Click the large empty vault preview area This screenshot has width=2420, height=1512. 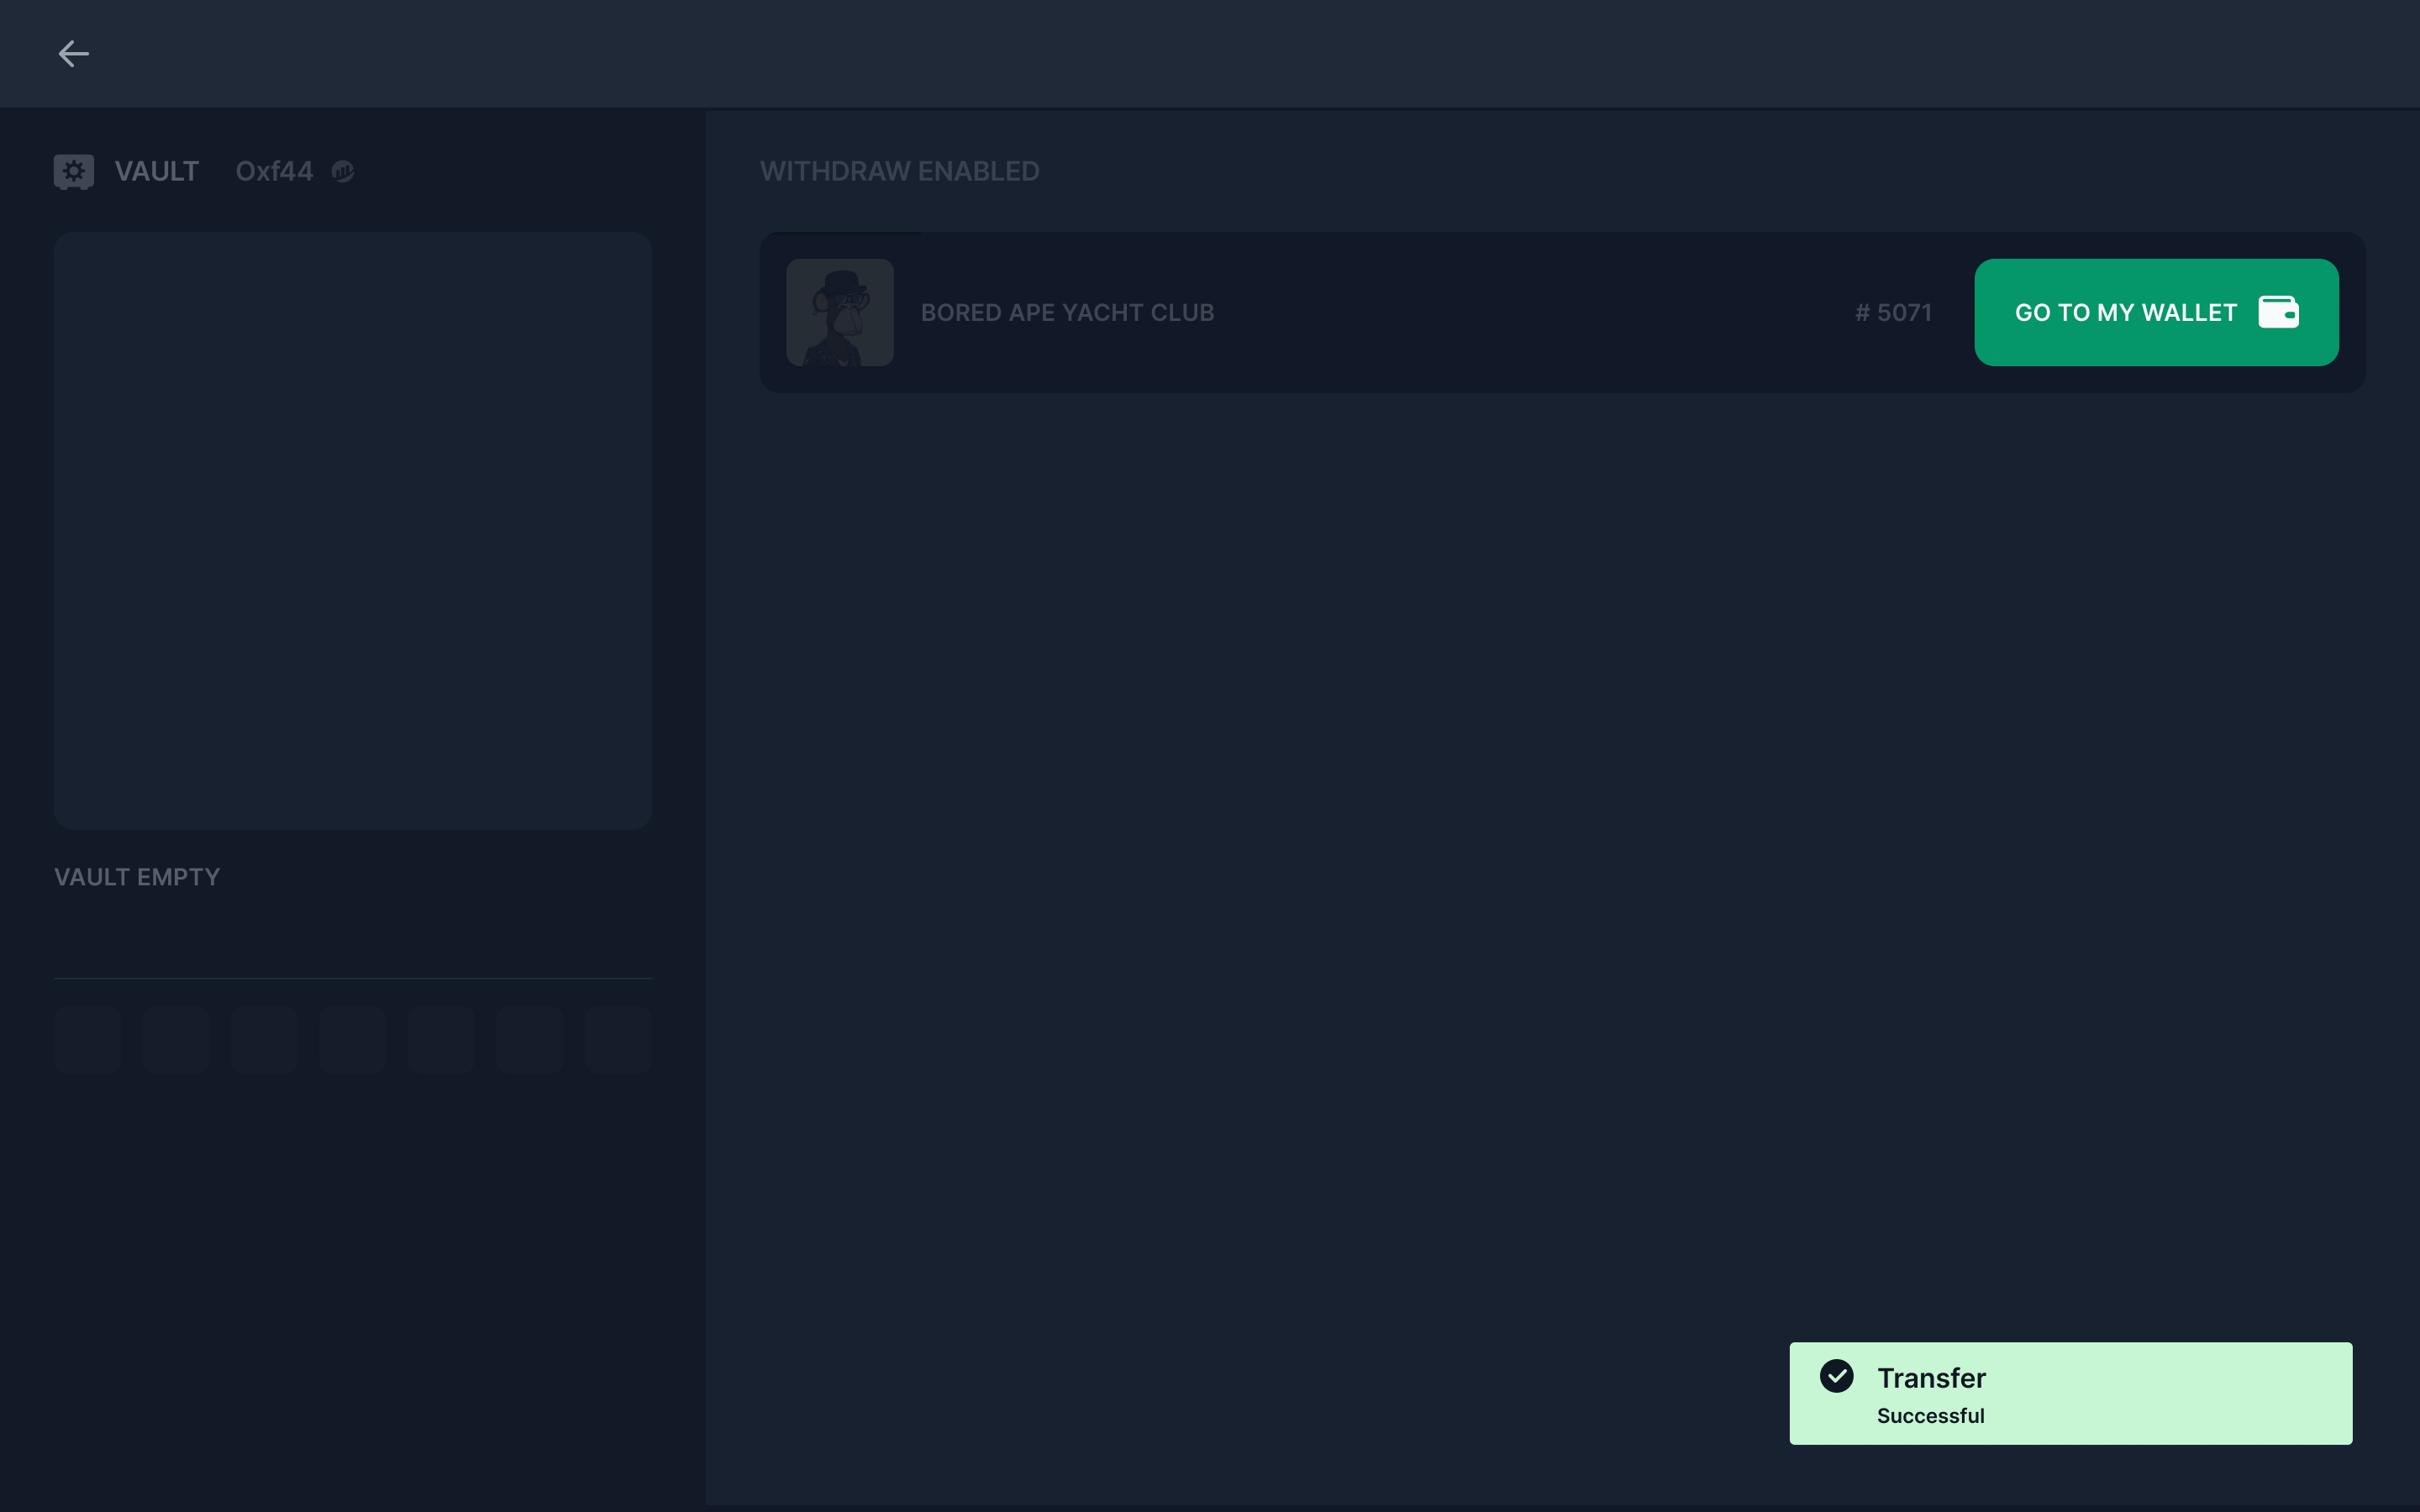[x=352, y=530]
